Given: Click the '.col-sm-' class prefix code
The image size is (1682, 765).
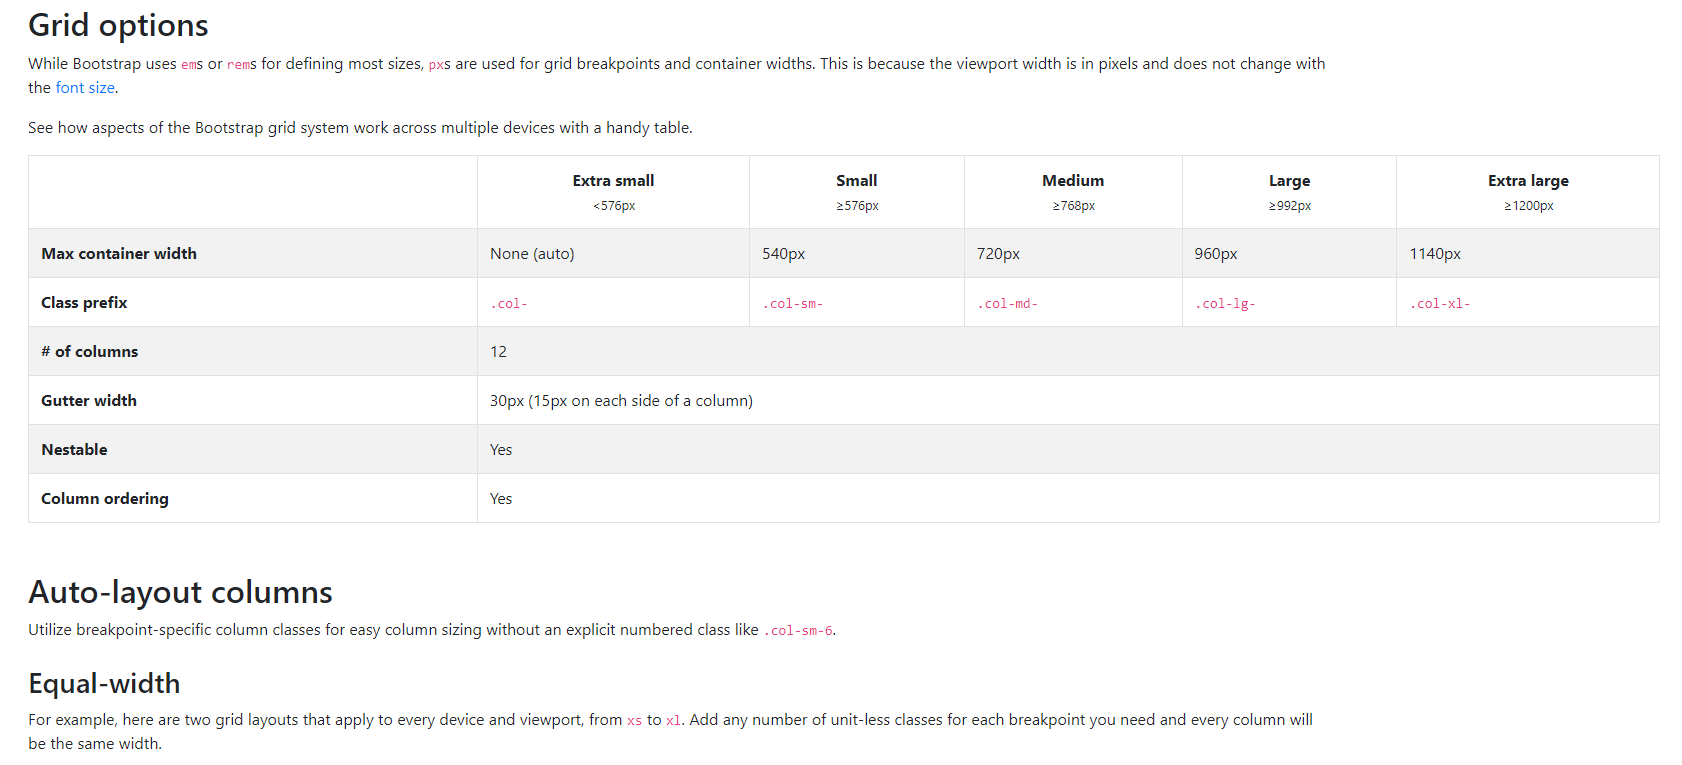Looking at the screenshot, I should pyautogui.click(x=793, y=304).
